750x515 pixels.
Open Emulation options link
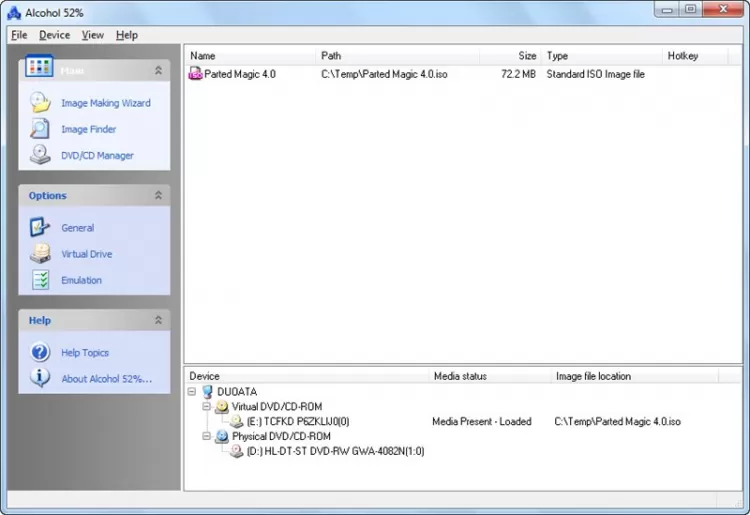point(81,280)
